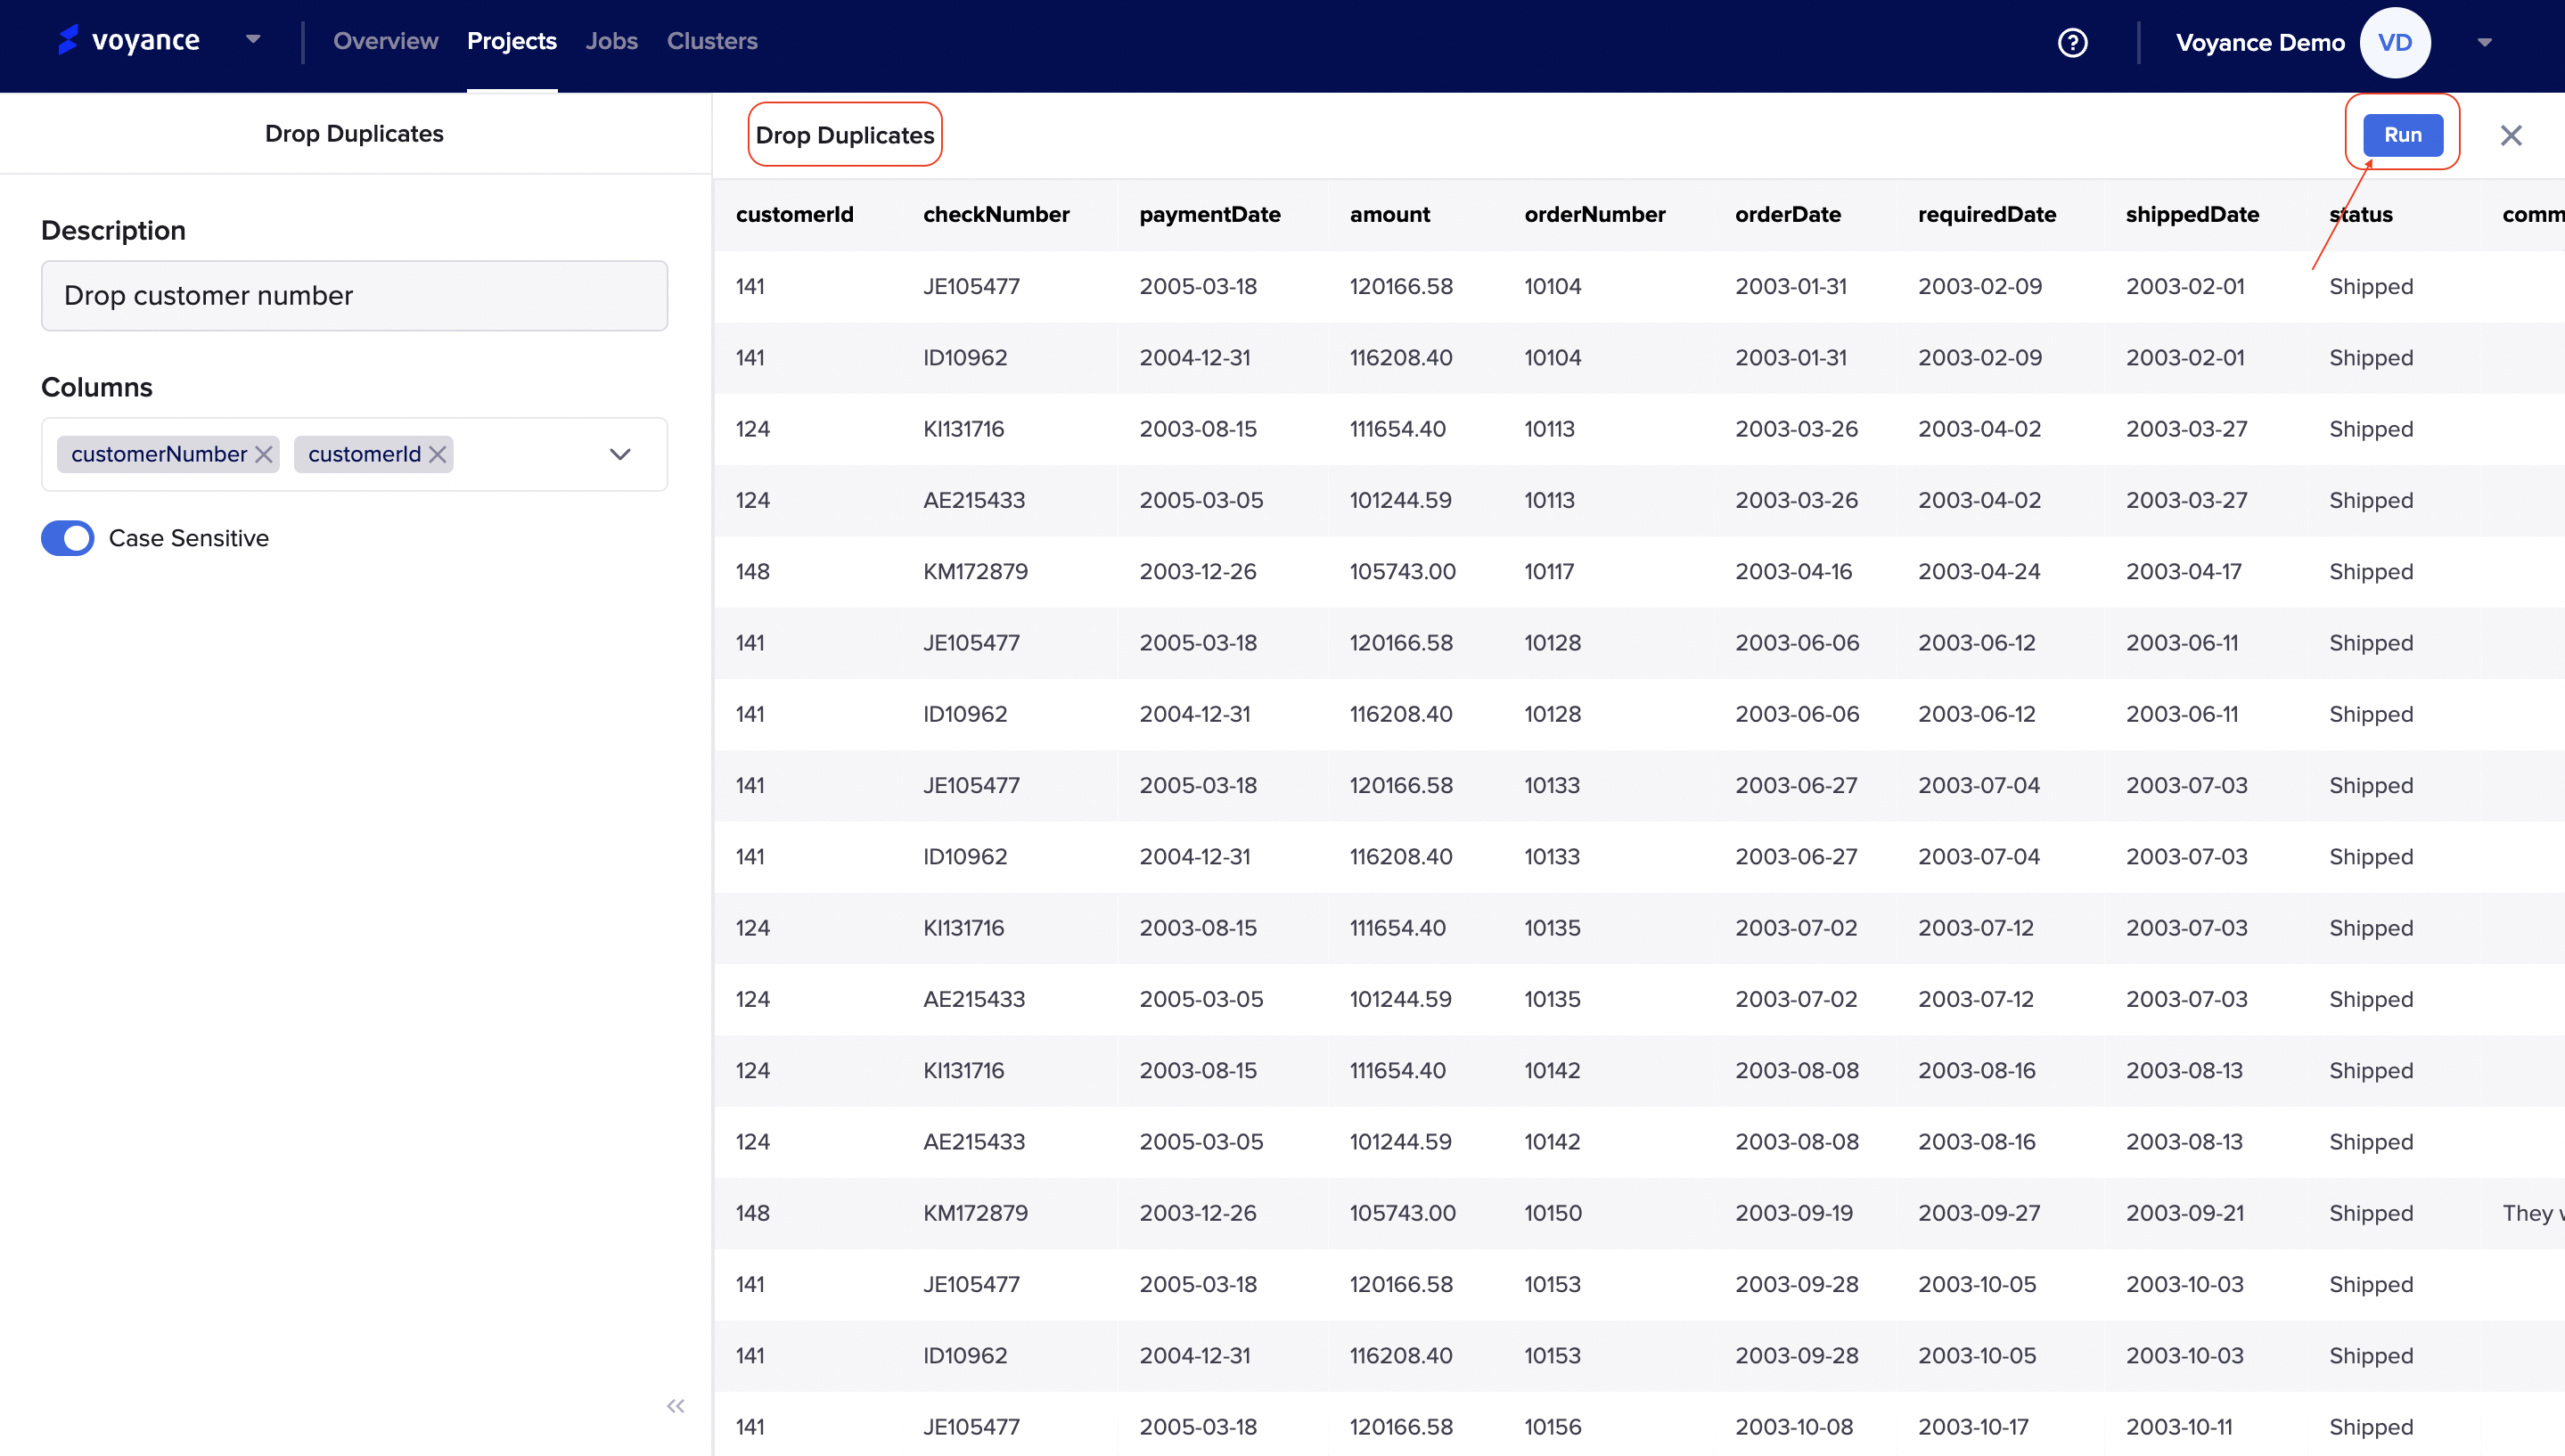Go to the Projects tab

click(511, 41)
